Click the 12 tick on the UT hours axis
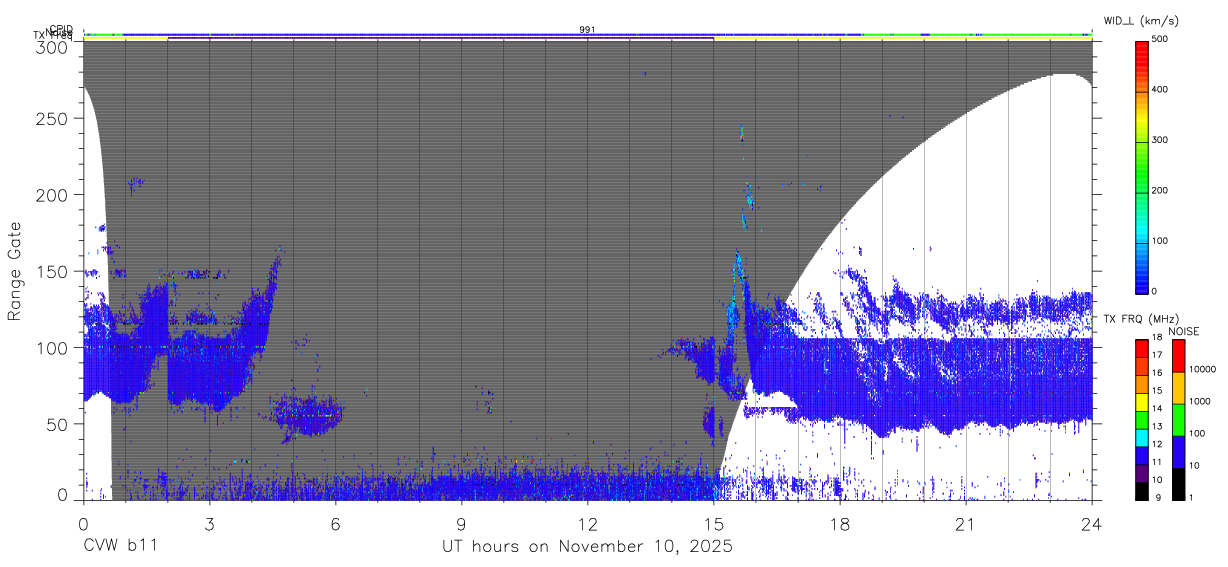 (x=587, y=523)
